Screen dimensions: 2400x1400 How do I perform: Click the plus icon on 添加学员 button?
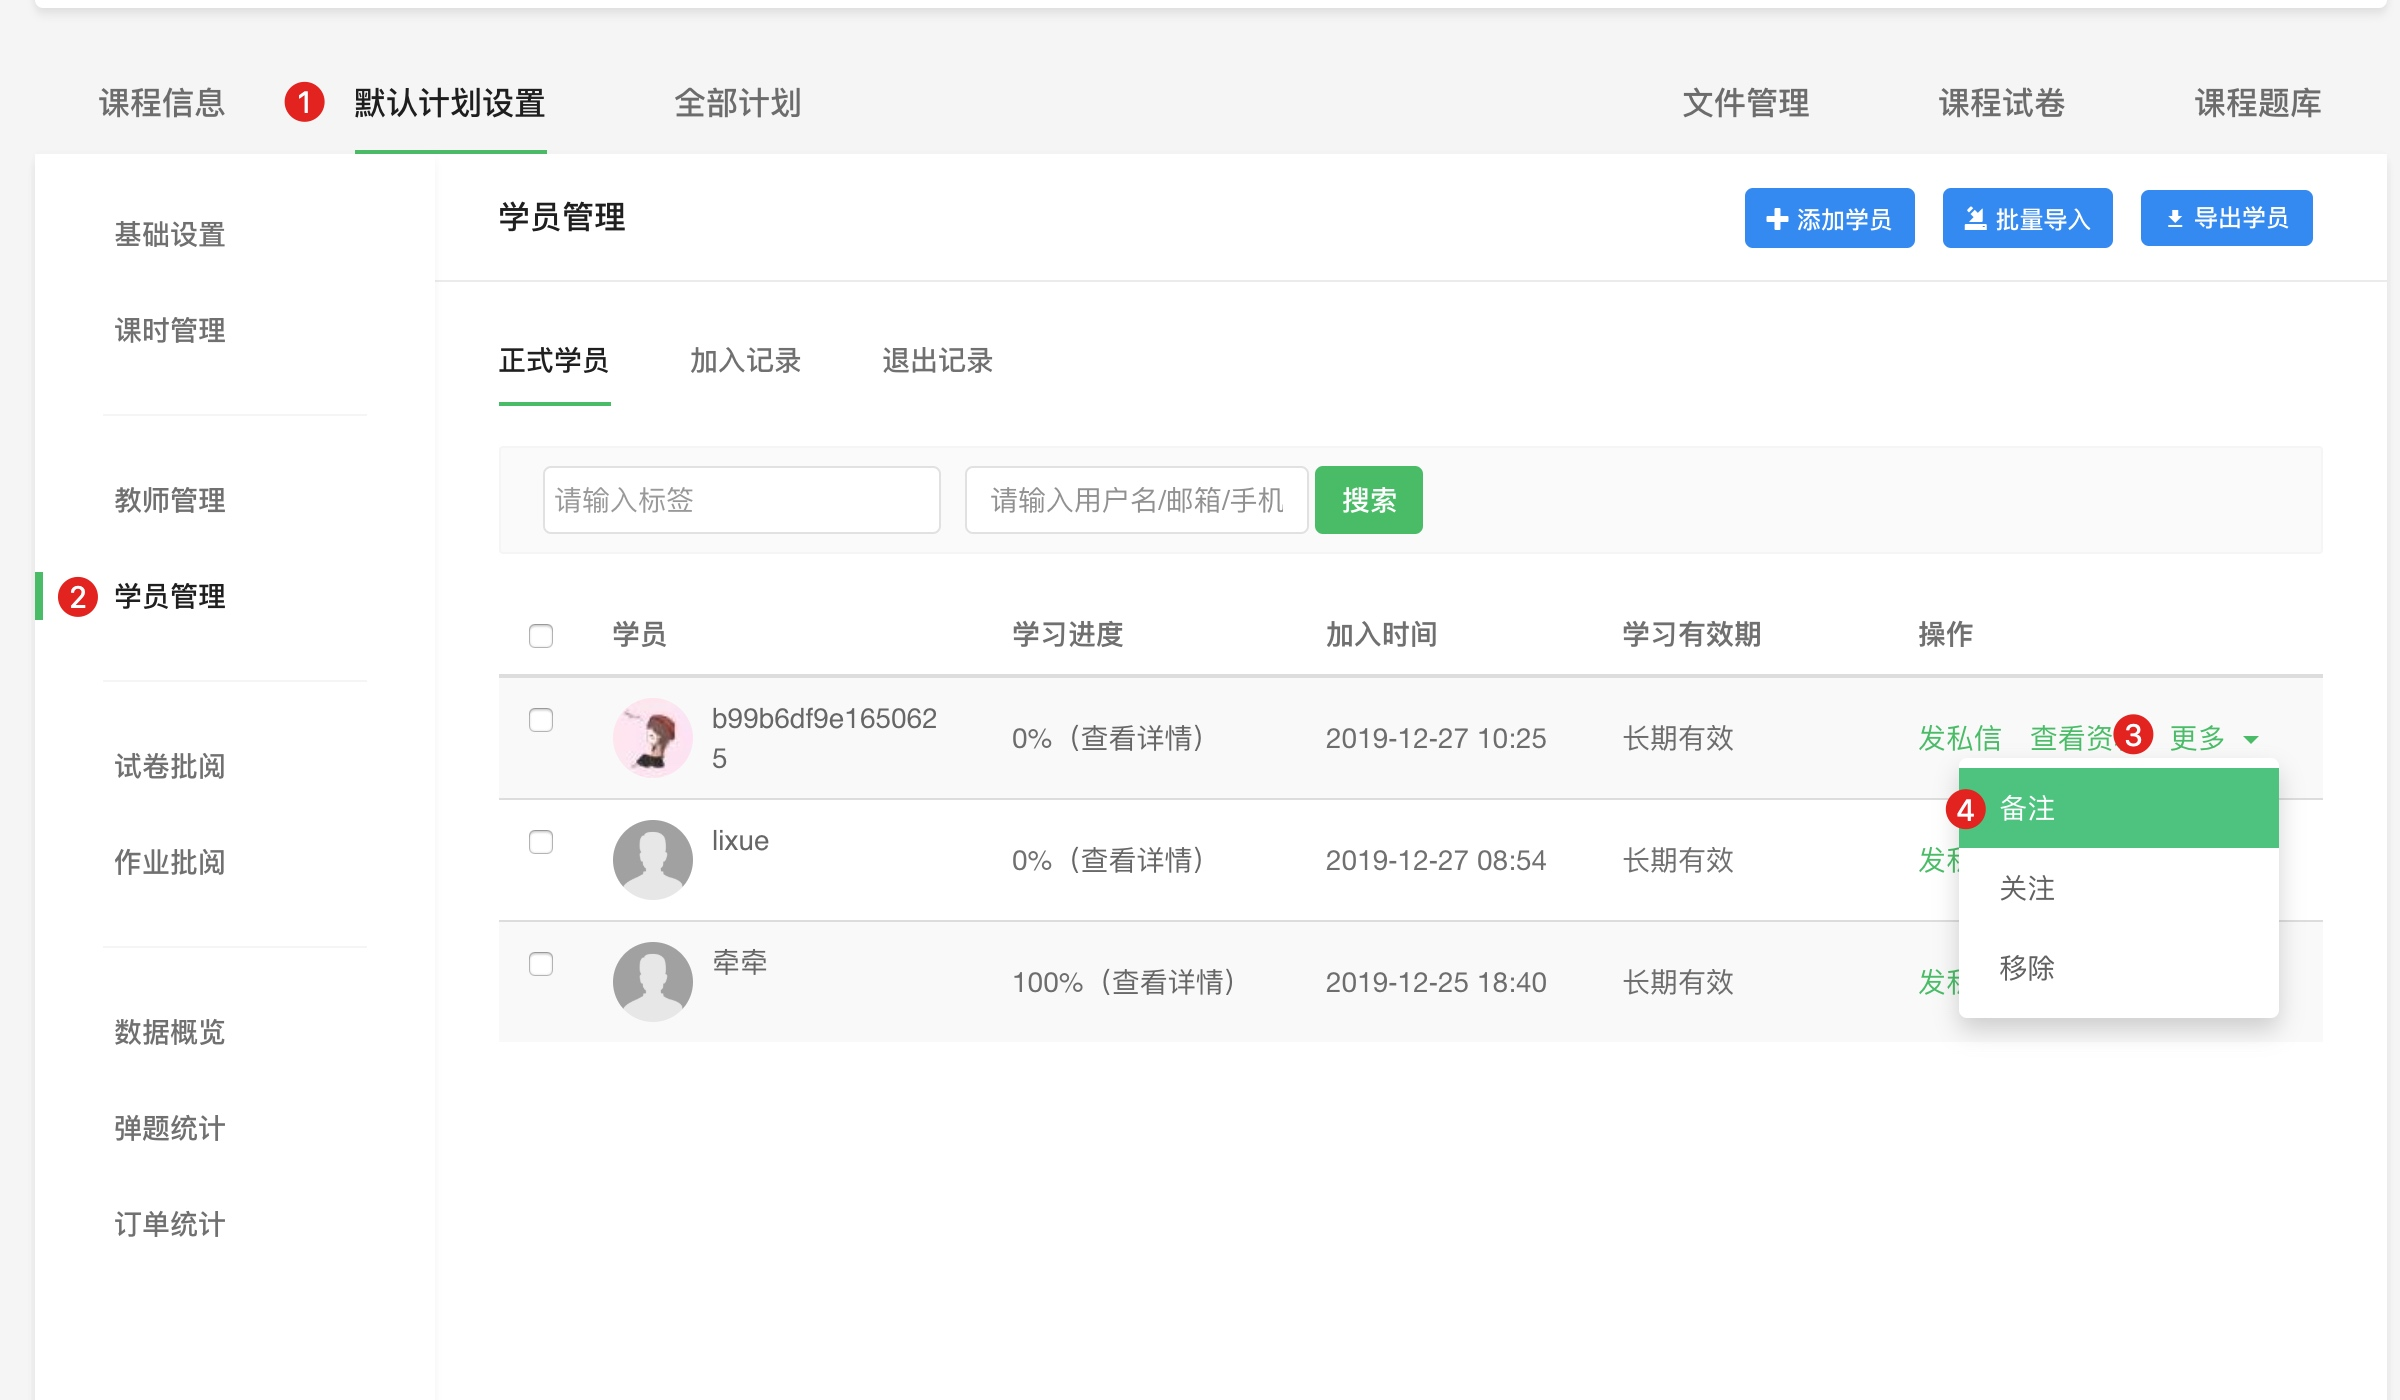point(1776,219)
